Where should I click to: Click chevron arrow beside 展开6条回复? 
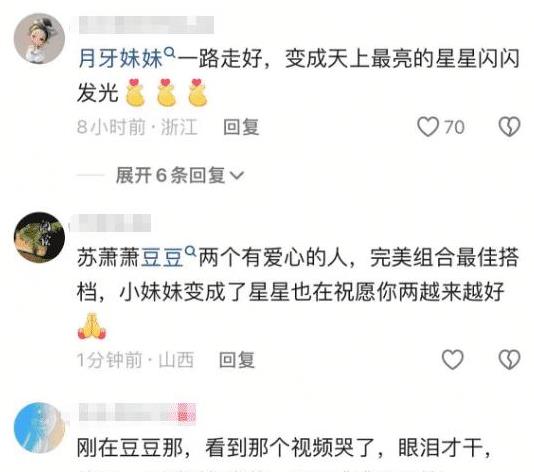coord(237,176)
